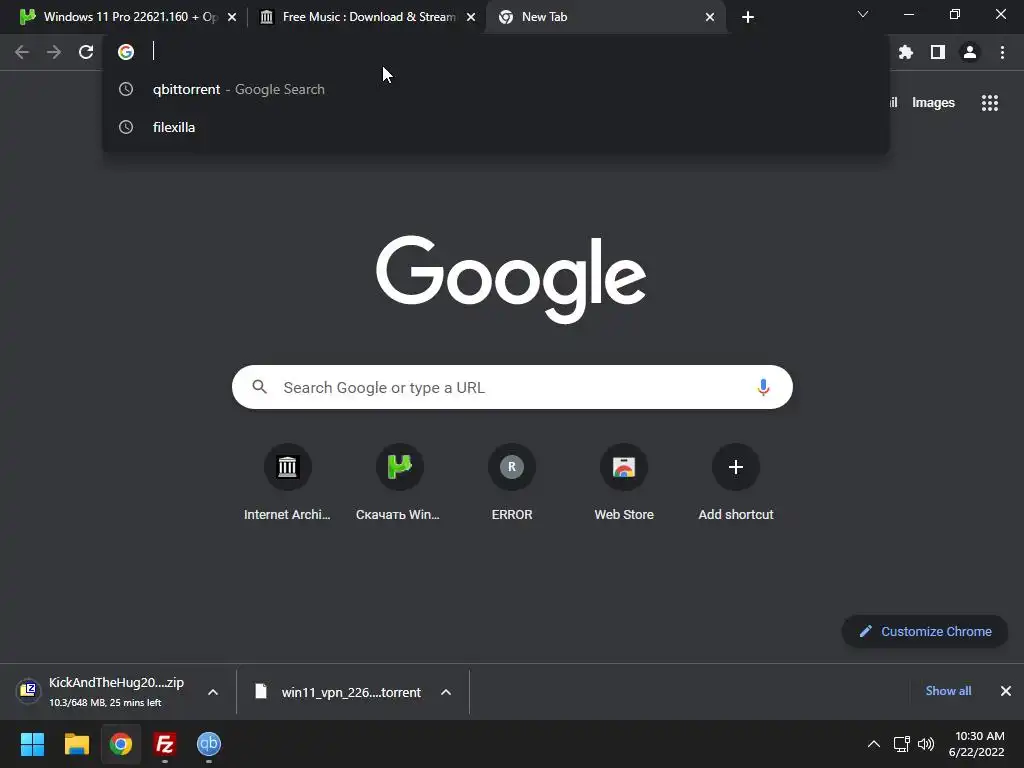This screenshot has width=1024, height=768.
Task: Switch to FileZilla in taskbar
Action: click(165, 744)
